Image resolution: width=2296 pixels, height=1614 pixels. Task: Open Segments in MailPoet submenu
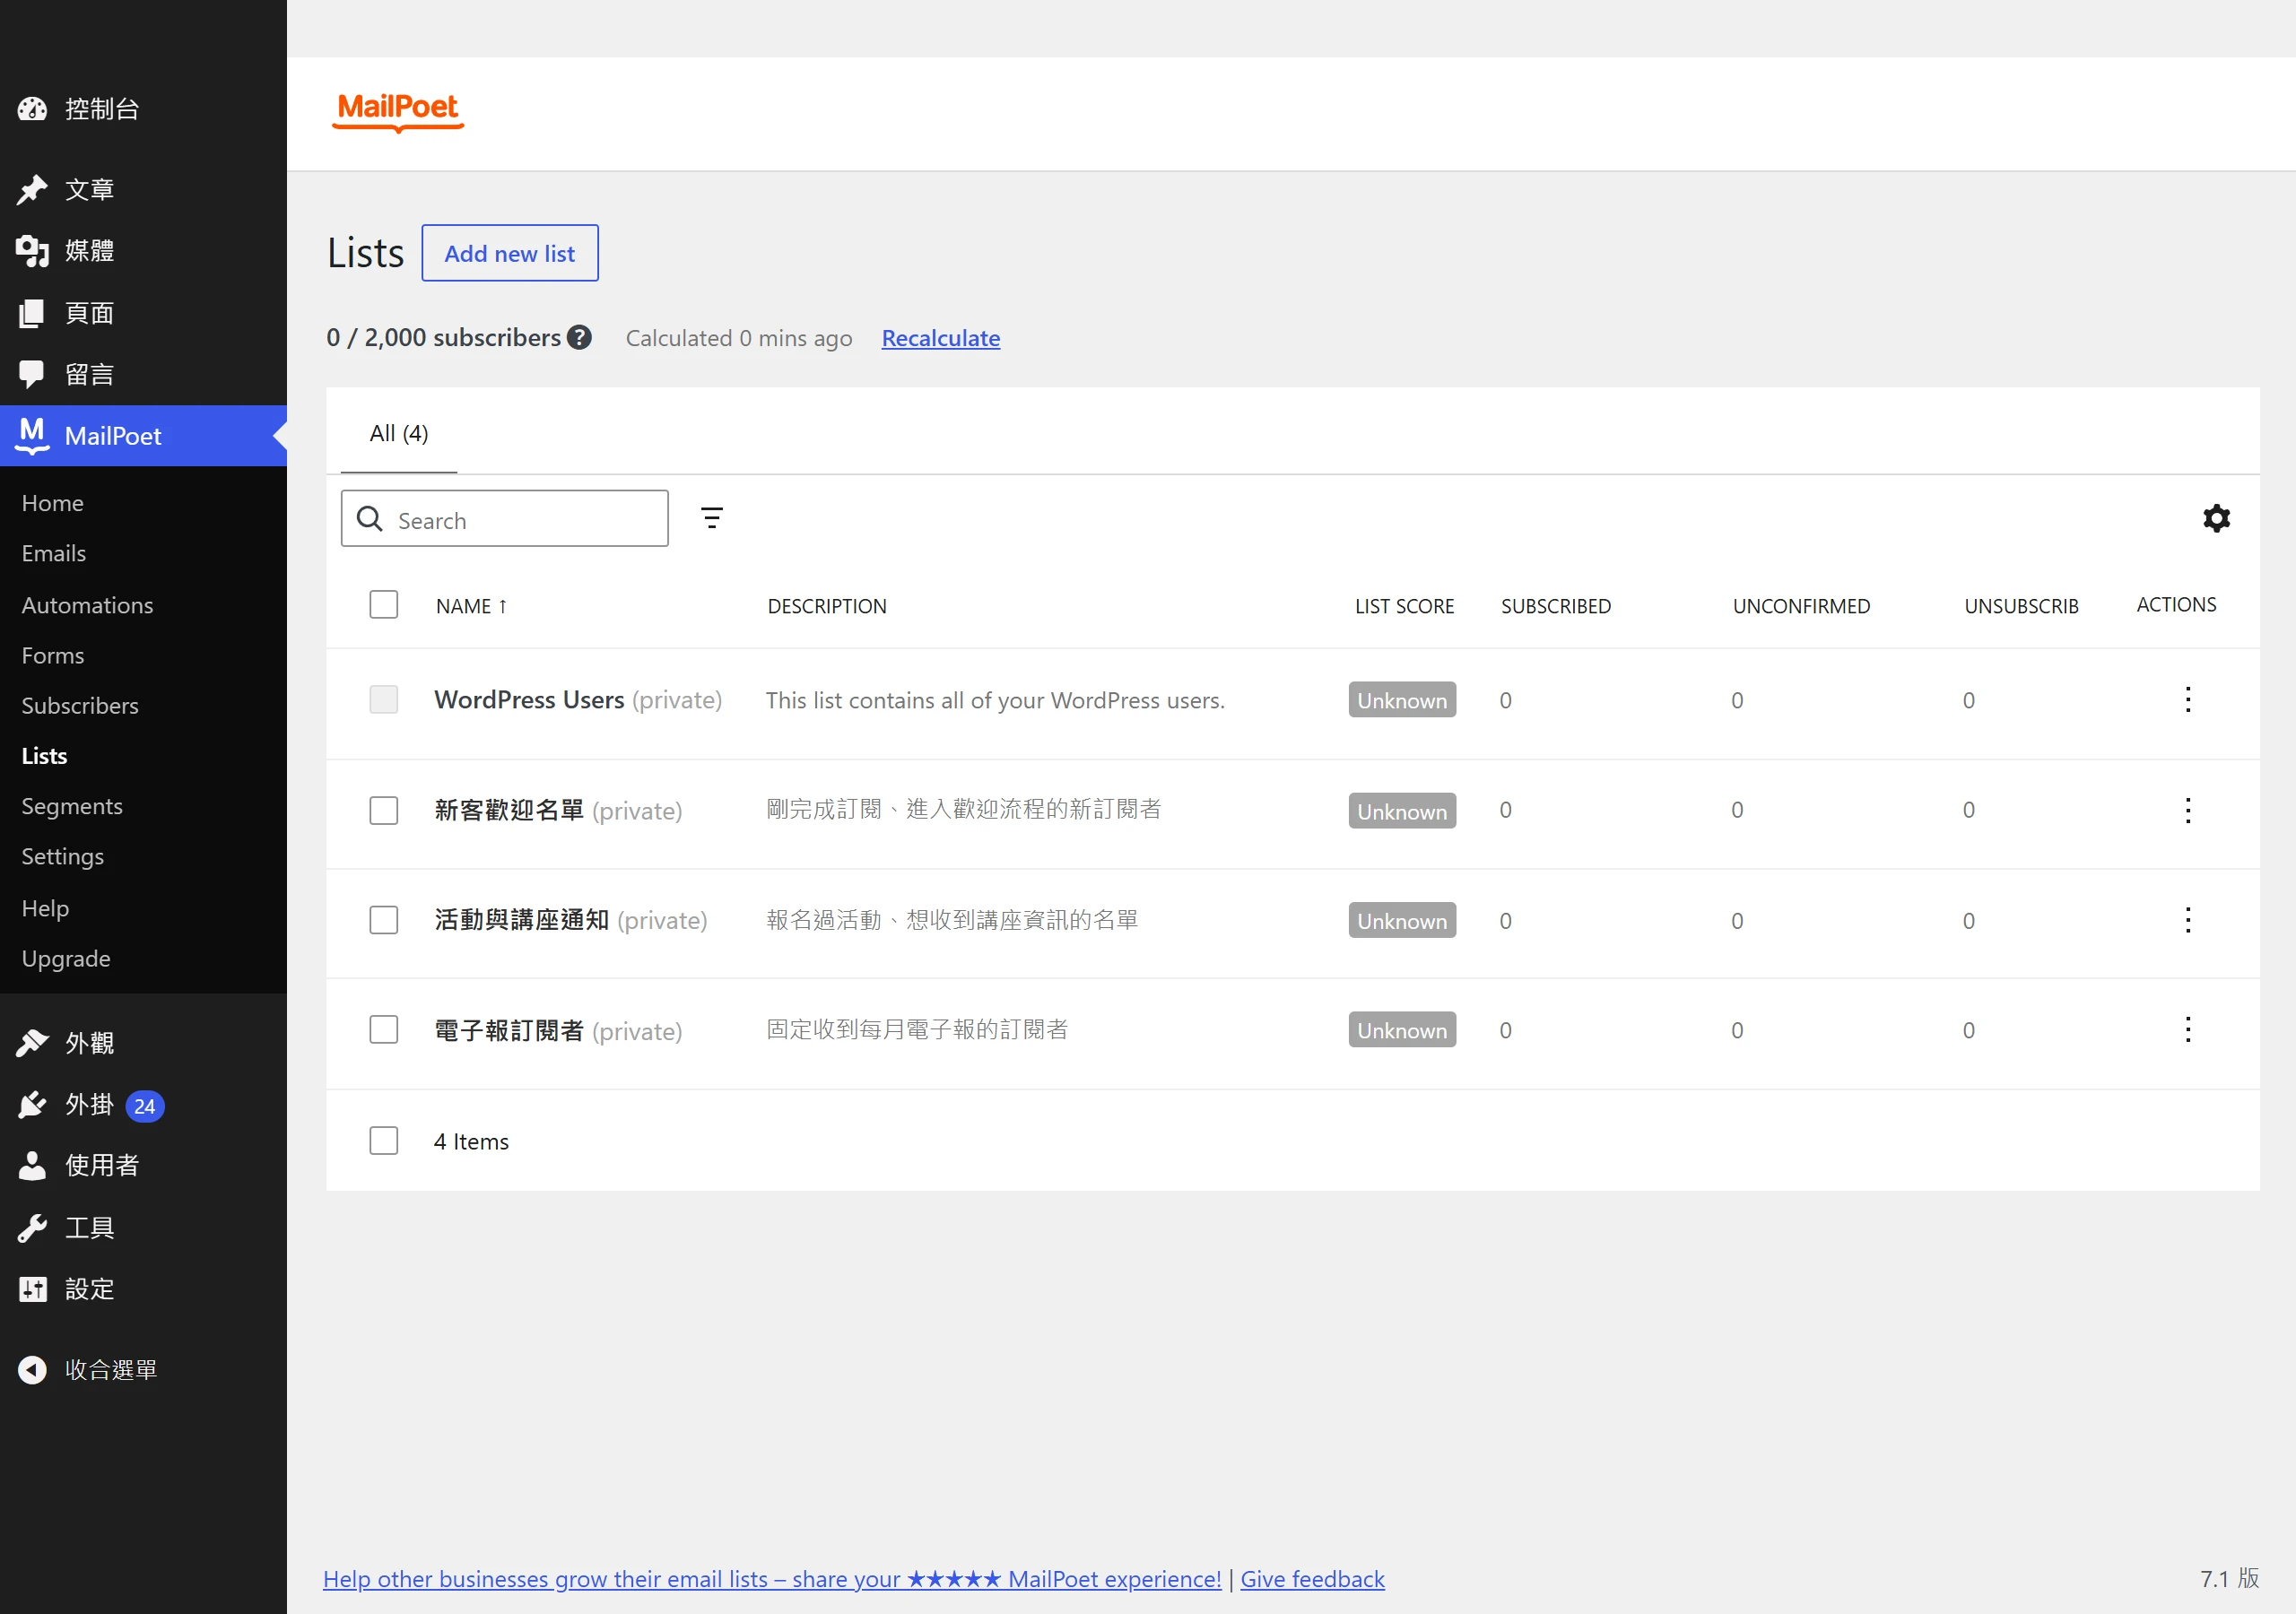pyautogui.click(x=72, y=806)
